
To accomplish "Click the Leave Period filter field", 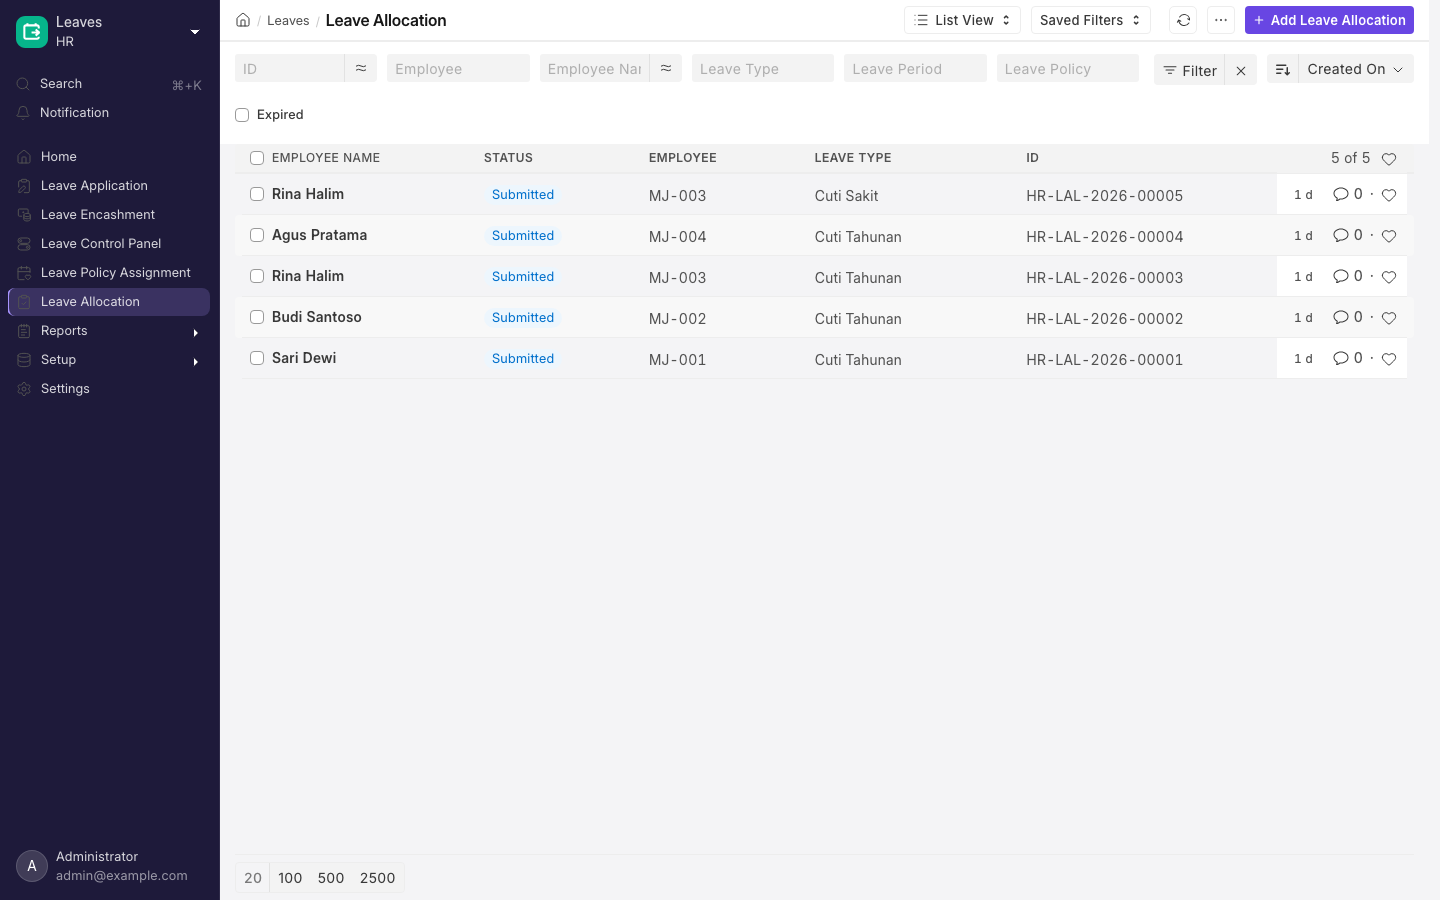I will coord(915,68).
